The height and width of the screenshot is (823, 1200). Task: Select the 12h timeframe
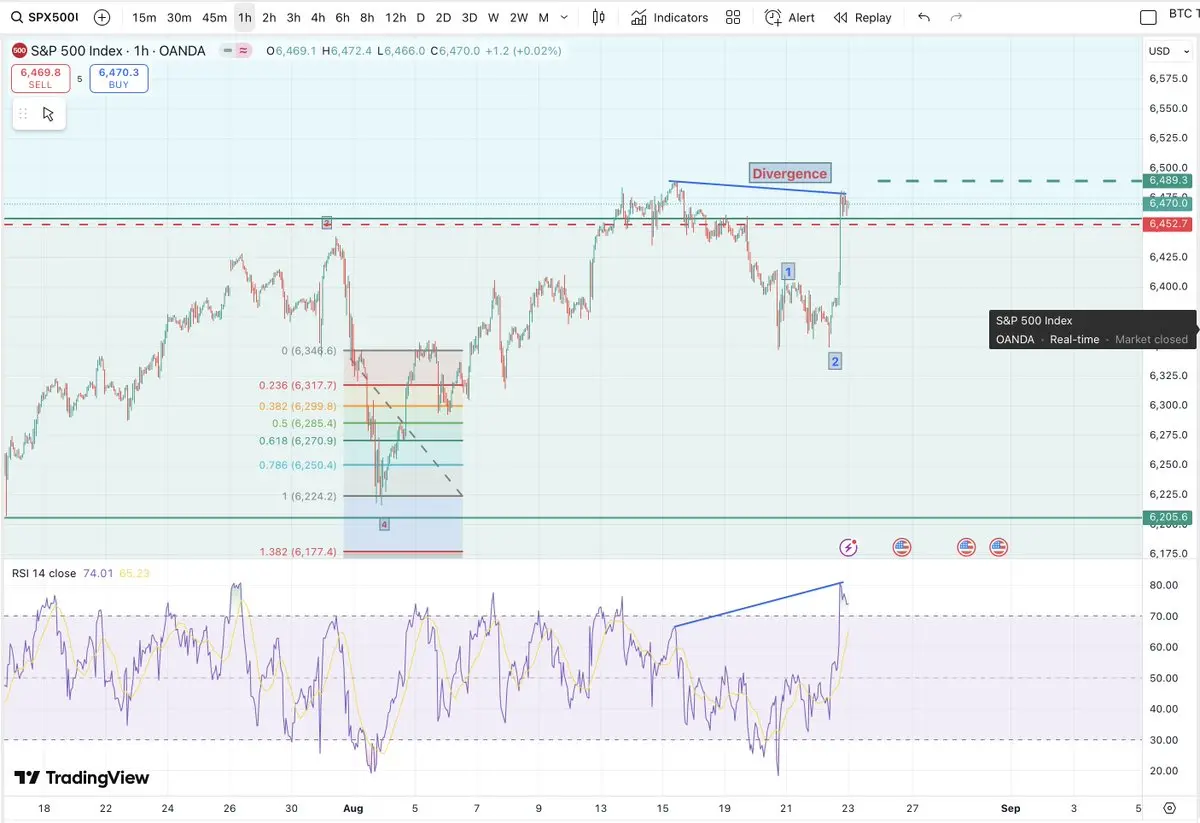pyautogui.click(x=395, y=17)
